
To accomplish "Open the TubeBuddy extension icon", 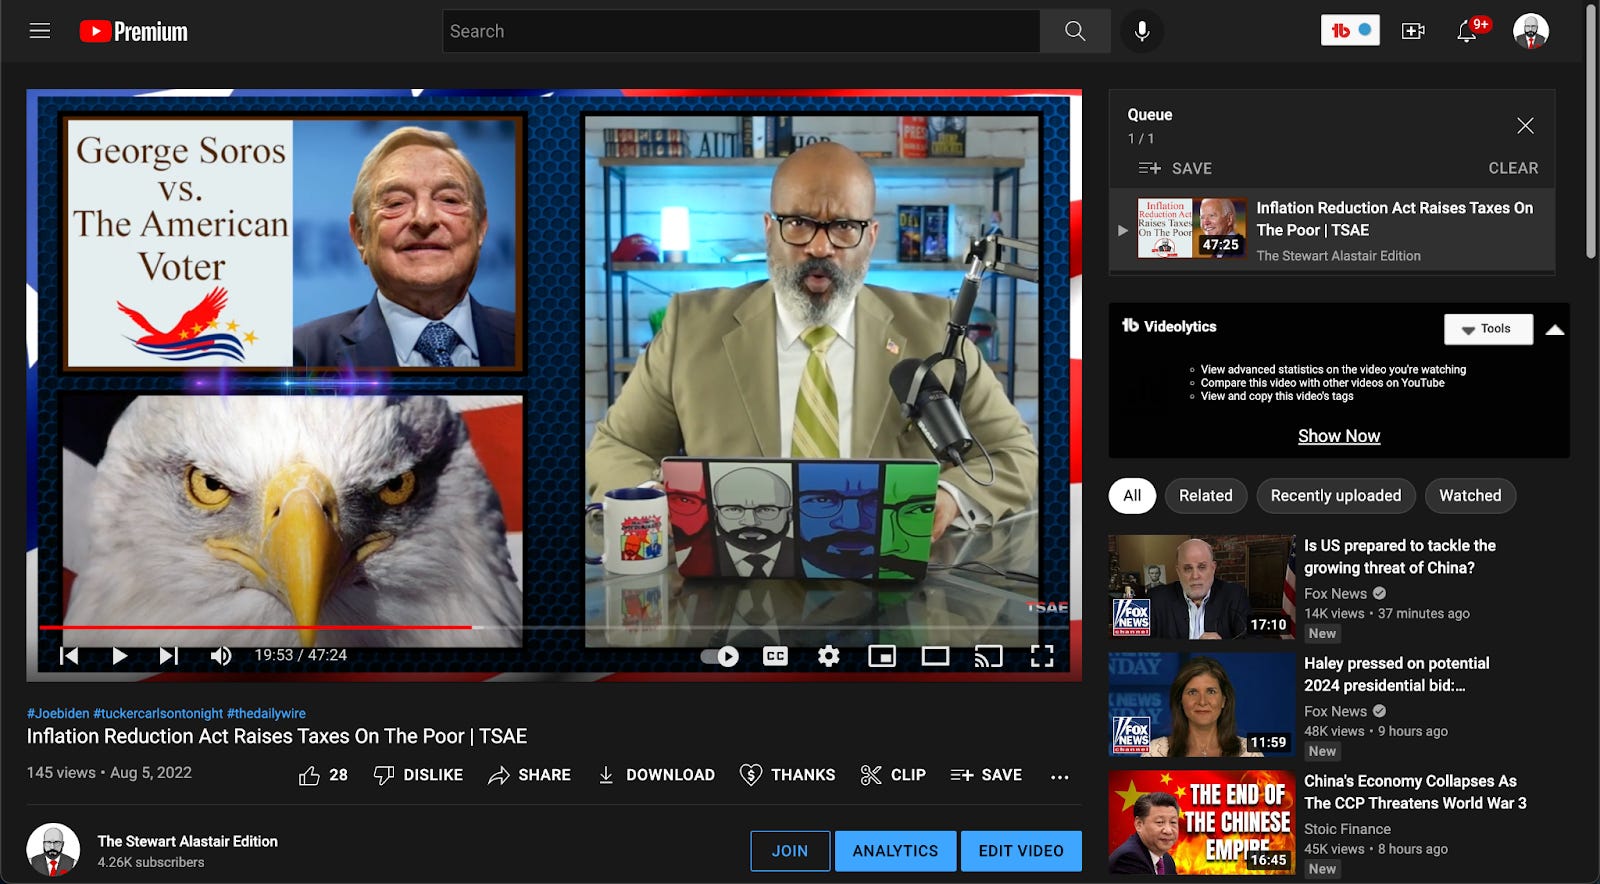I will click(1350, 31).
